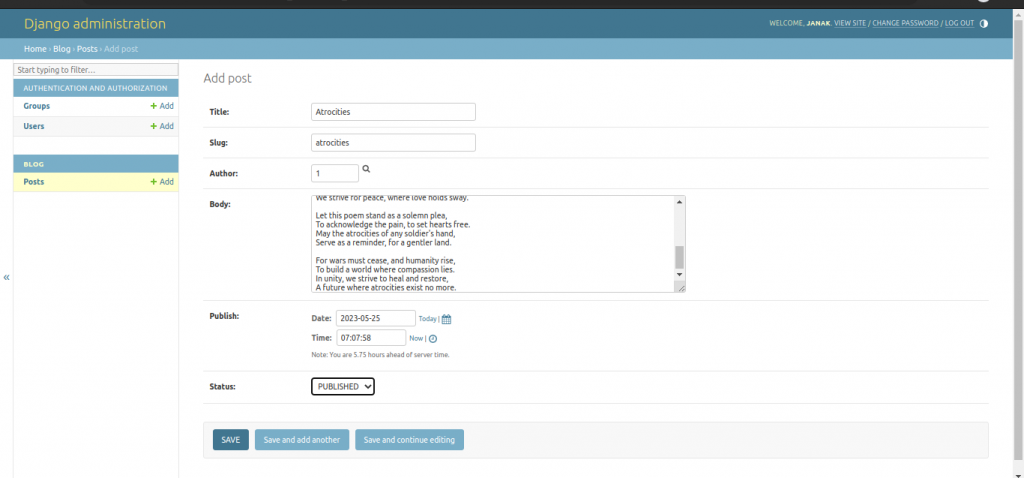1024x478 pixels.
Task: Add a new User via the Add link
Action: pos(162,126)
